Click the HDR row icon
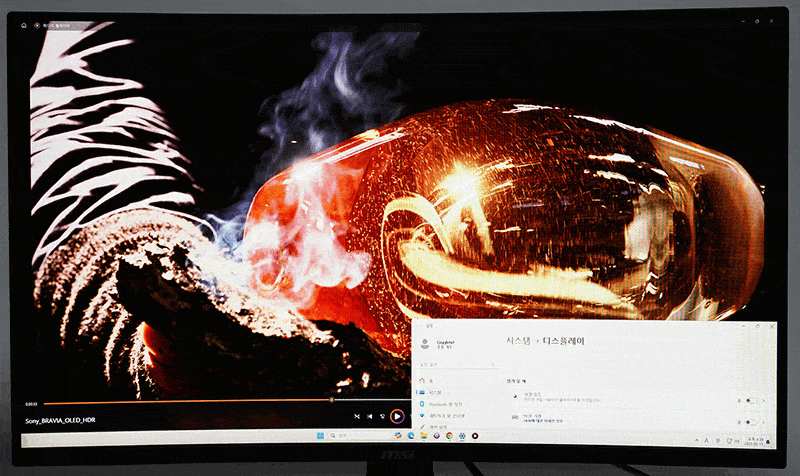The height and width of the screenshot is (476, 800). point(515,417)
